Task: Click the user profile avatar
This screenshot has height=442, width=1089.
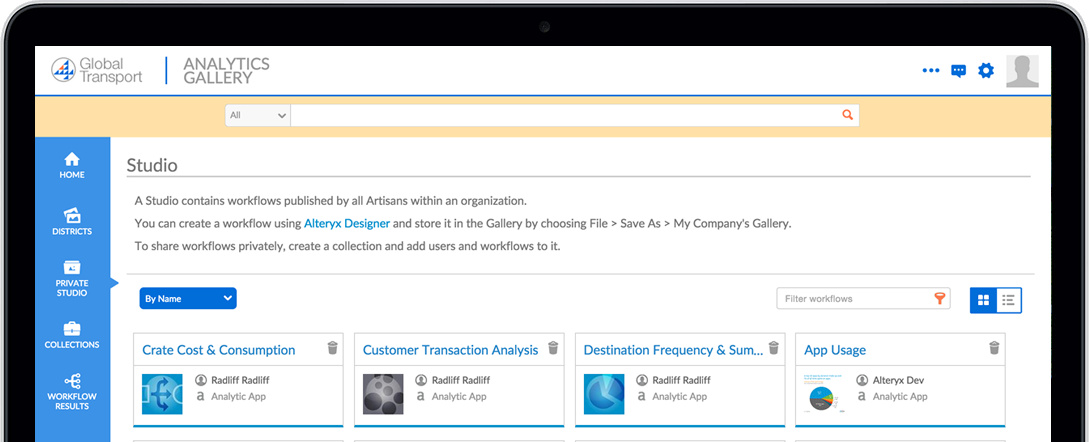Action: tap(1022, 71)
